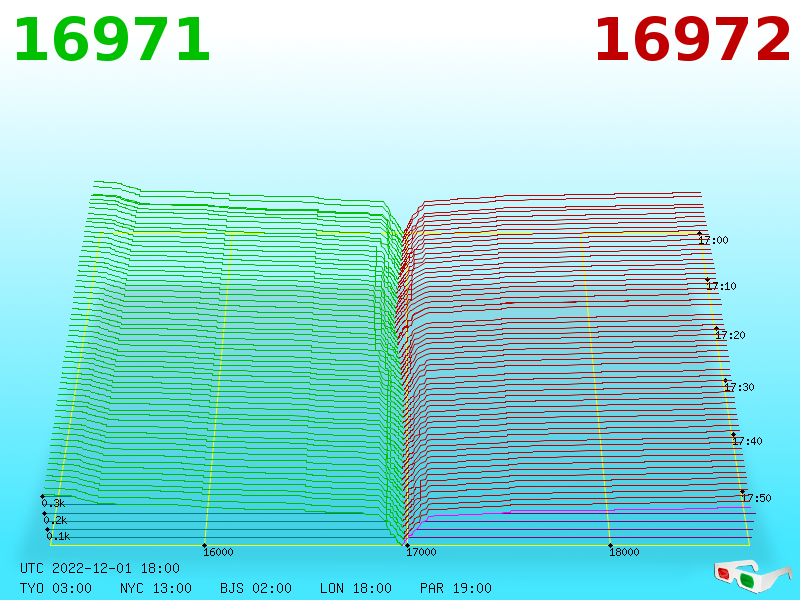Click the LON 18:00 London time
The height and width of the screenshot is (600, 800).
click(x=356, y=588)
